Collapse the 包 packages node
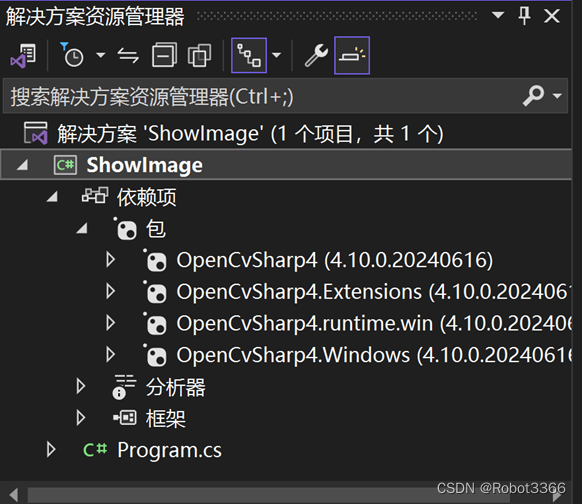Image resolution: width=582 pixels, height=504 pixels. [x=82, y=228]
